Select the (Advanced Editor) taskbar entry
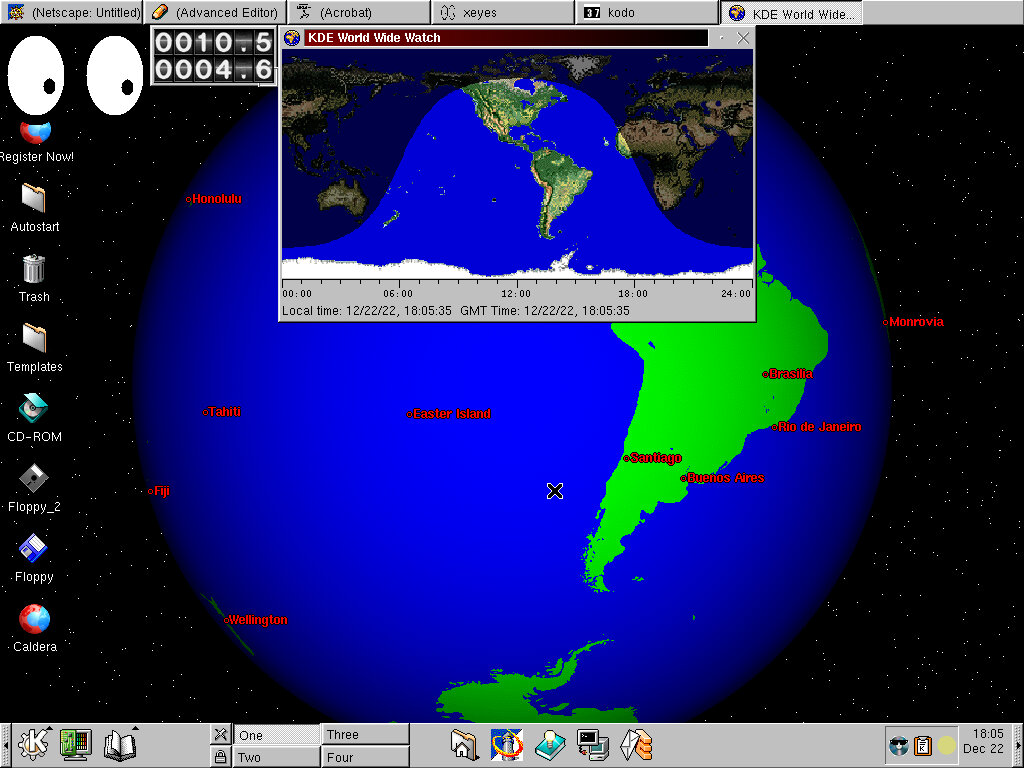 click(x=215, y=13)
